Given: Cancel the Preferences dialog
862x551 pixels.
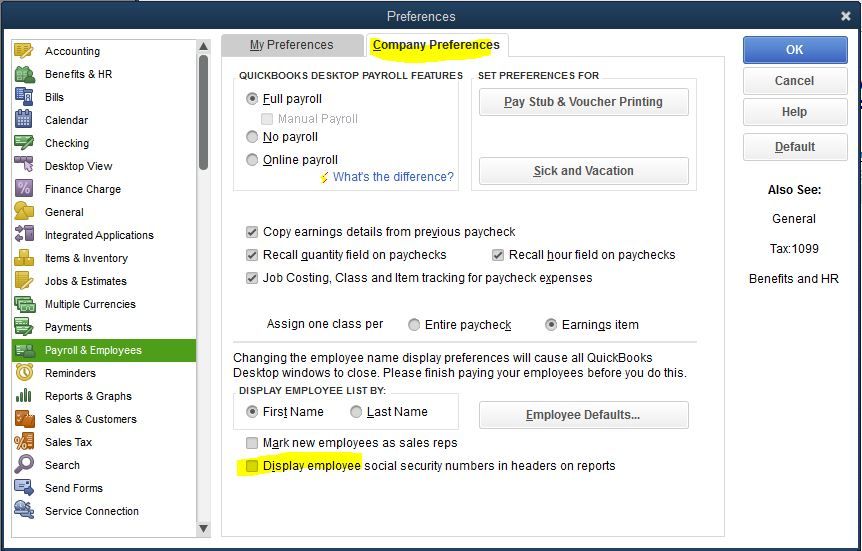Looking at the screenshot, I should pos(795,81).
